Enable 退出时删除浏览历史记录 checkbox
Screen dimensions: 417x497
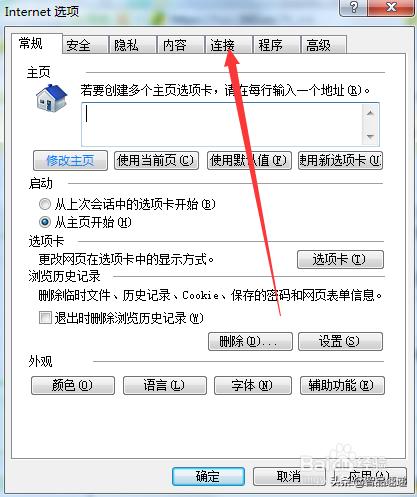point(45,318)
